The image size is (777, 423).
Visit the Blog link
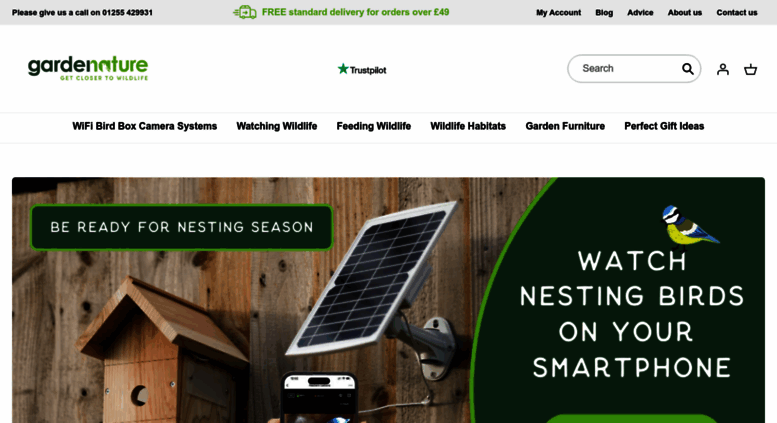click(x=604, y=12)
